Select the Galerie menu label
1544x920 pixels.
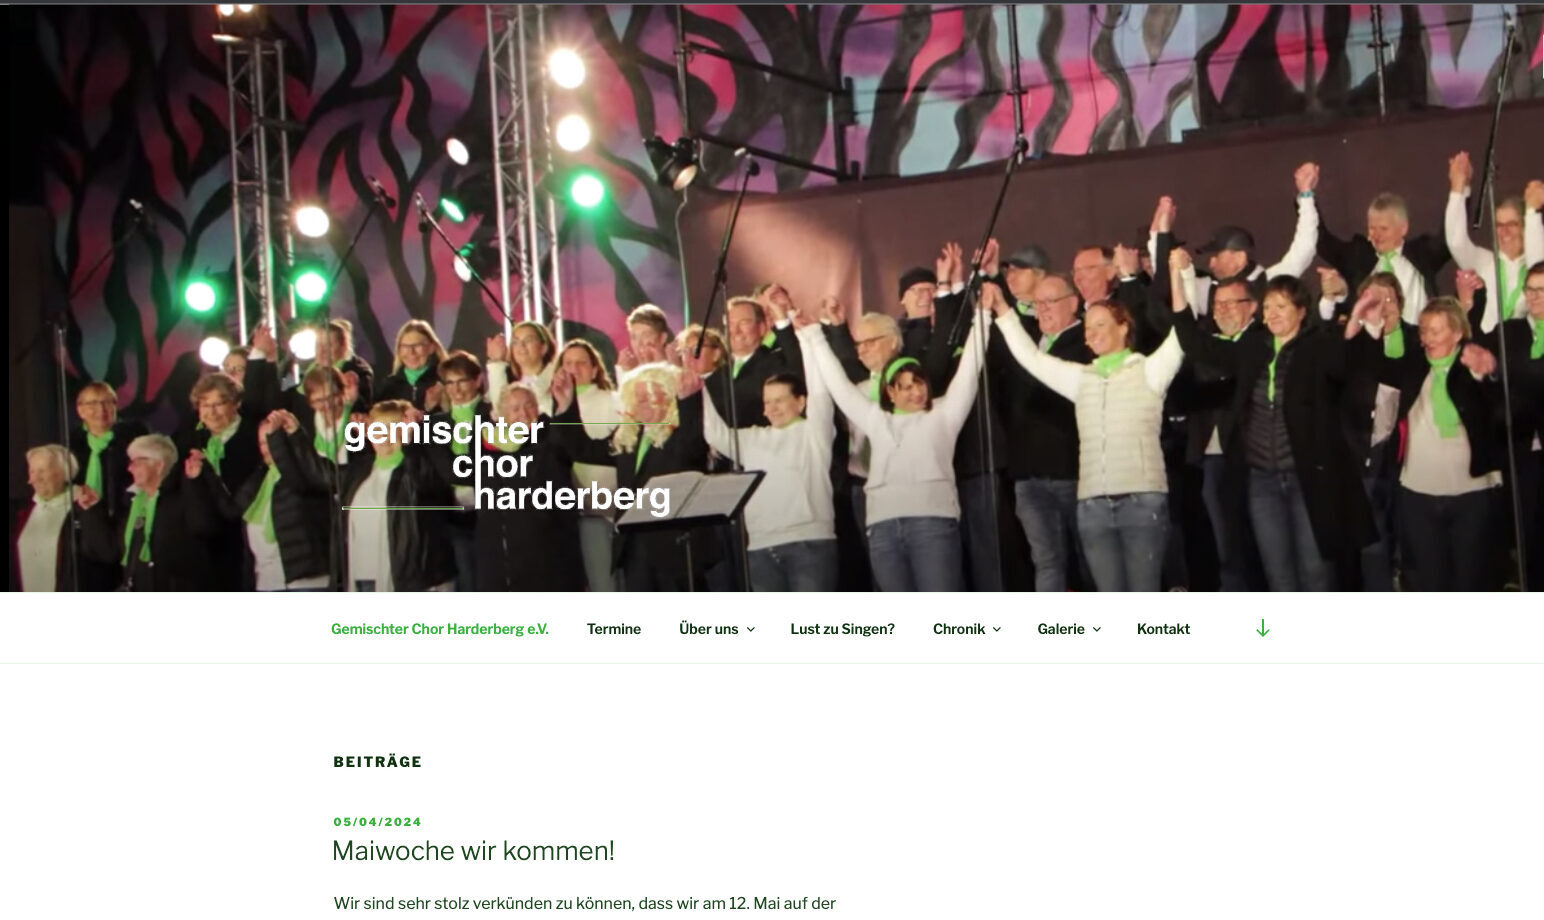[1061, 629]
